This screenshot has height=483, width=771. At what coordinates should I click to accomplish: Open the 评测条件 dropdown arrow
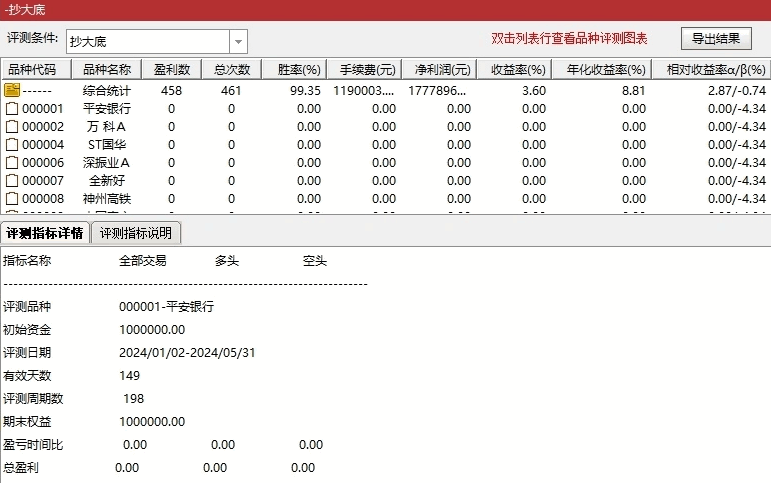(x=238, y=42)
